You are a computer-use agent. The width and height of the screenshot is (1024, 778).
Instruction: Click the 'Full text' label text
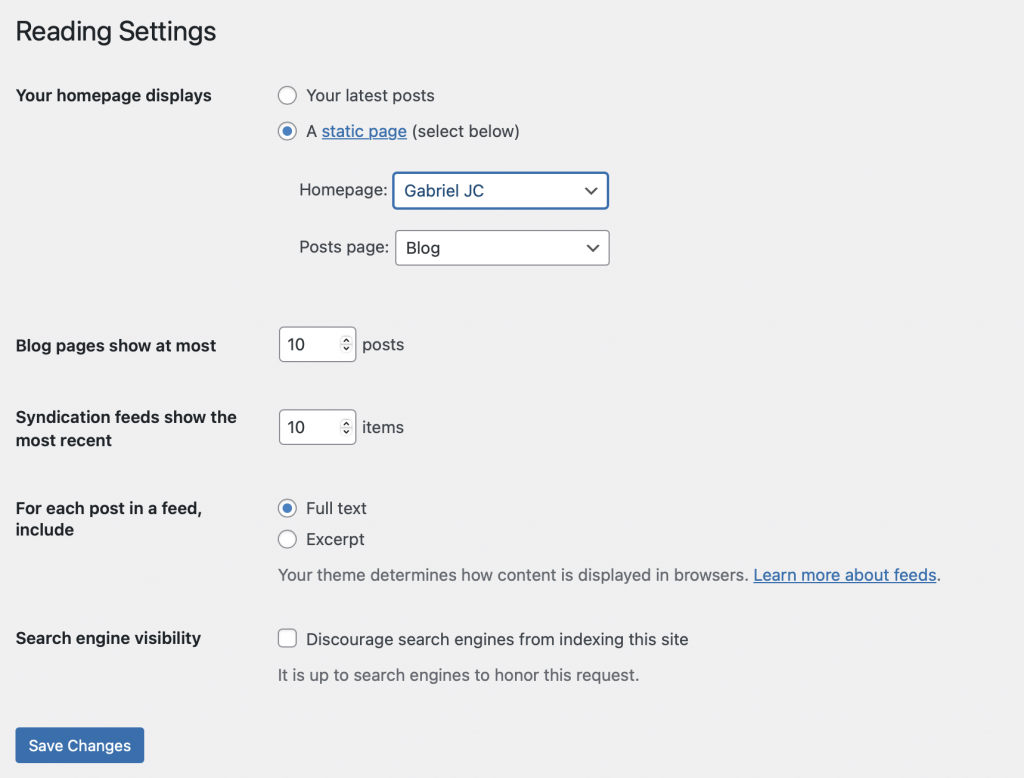336,508
